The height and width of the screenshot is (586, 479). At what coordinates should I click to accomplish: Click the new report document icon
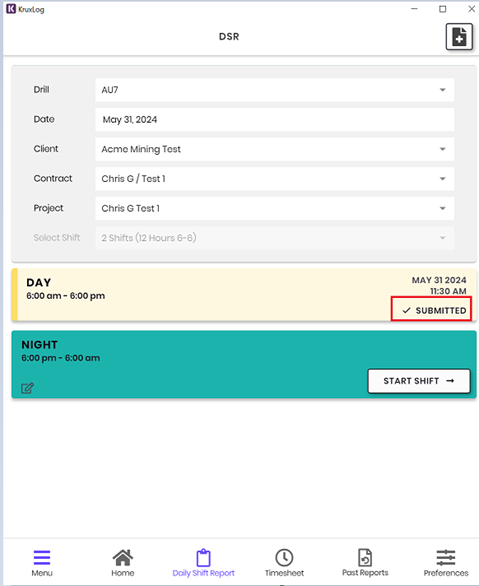(x=459, y=37)
